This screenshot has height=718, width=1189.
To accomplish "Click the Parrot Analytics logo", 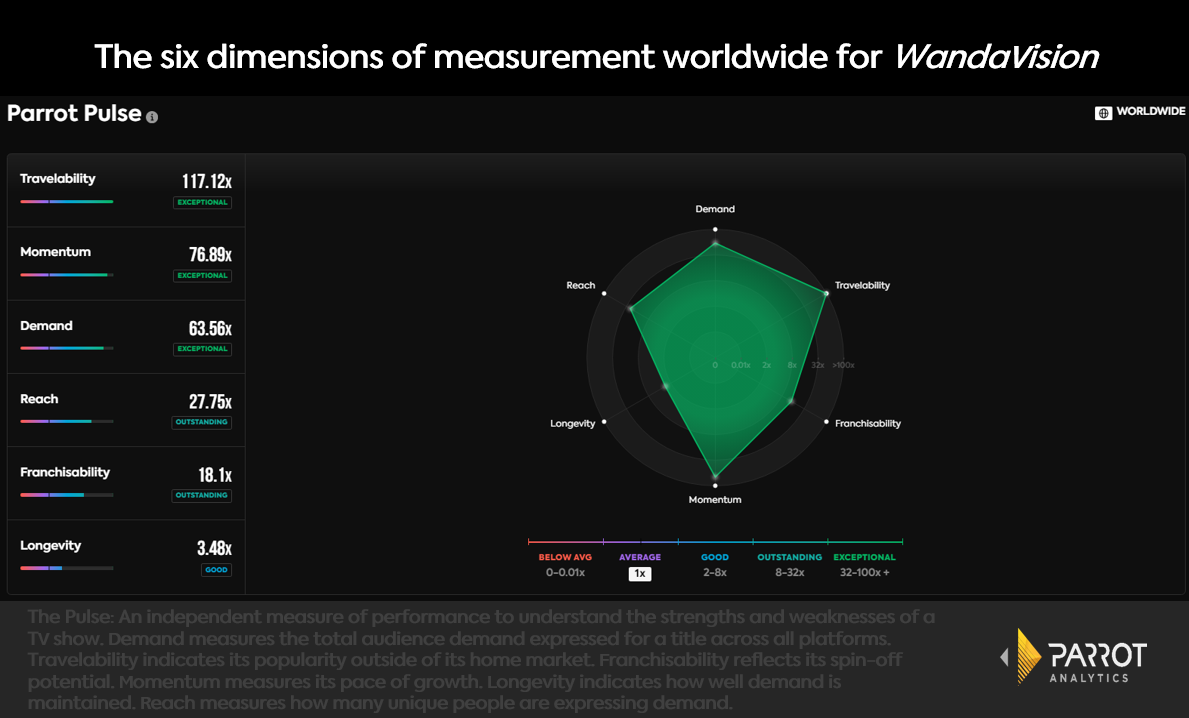I will click(1074, 657).
